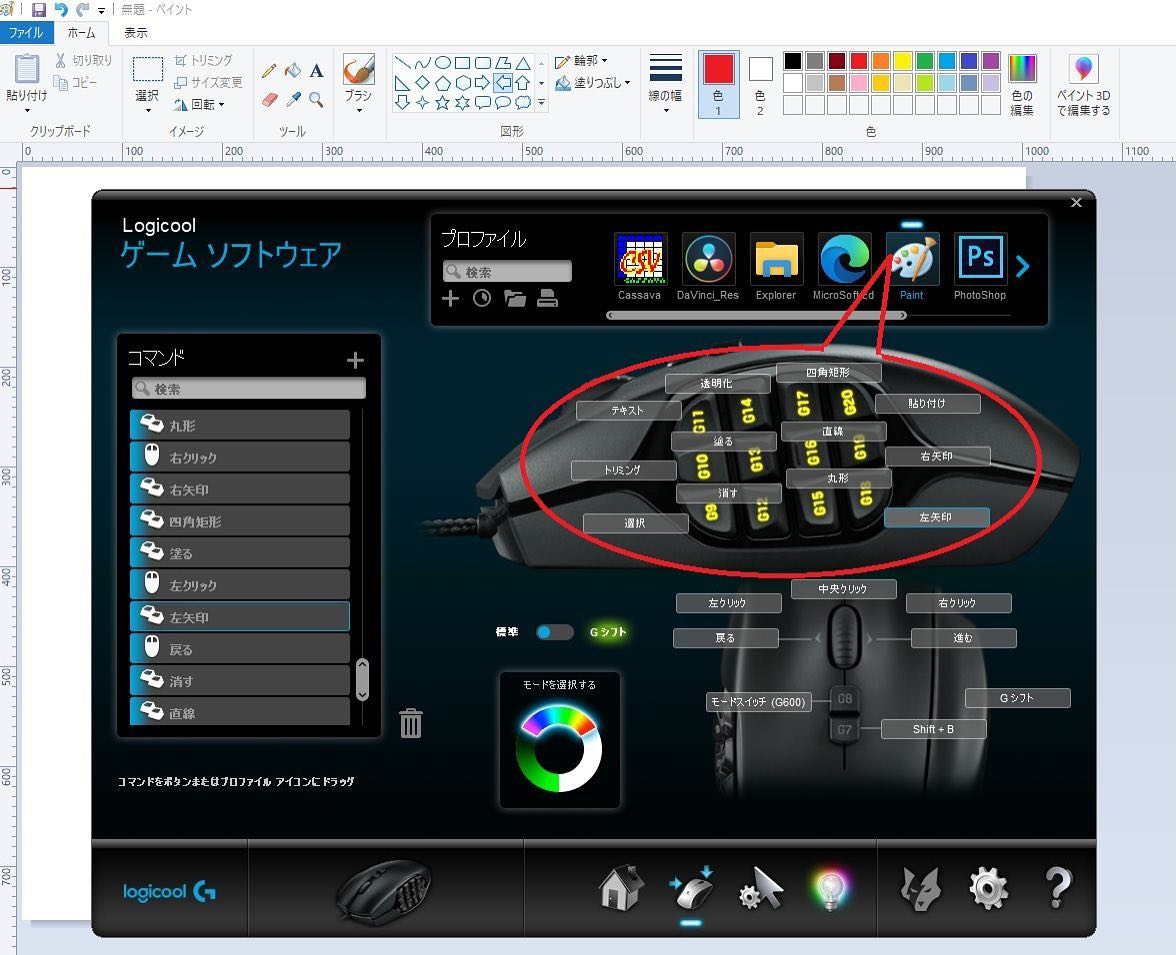Viewport: 1176px width, 955px height.
Task: Click the command list scrollbar
Action: (x=362, y=679)
